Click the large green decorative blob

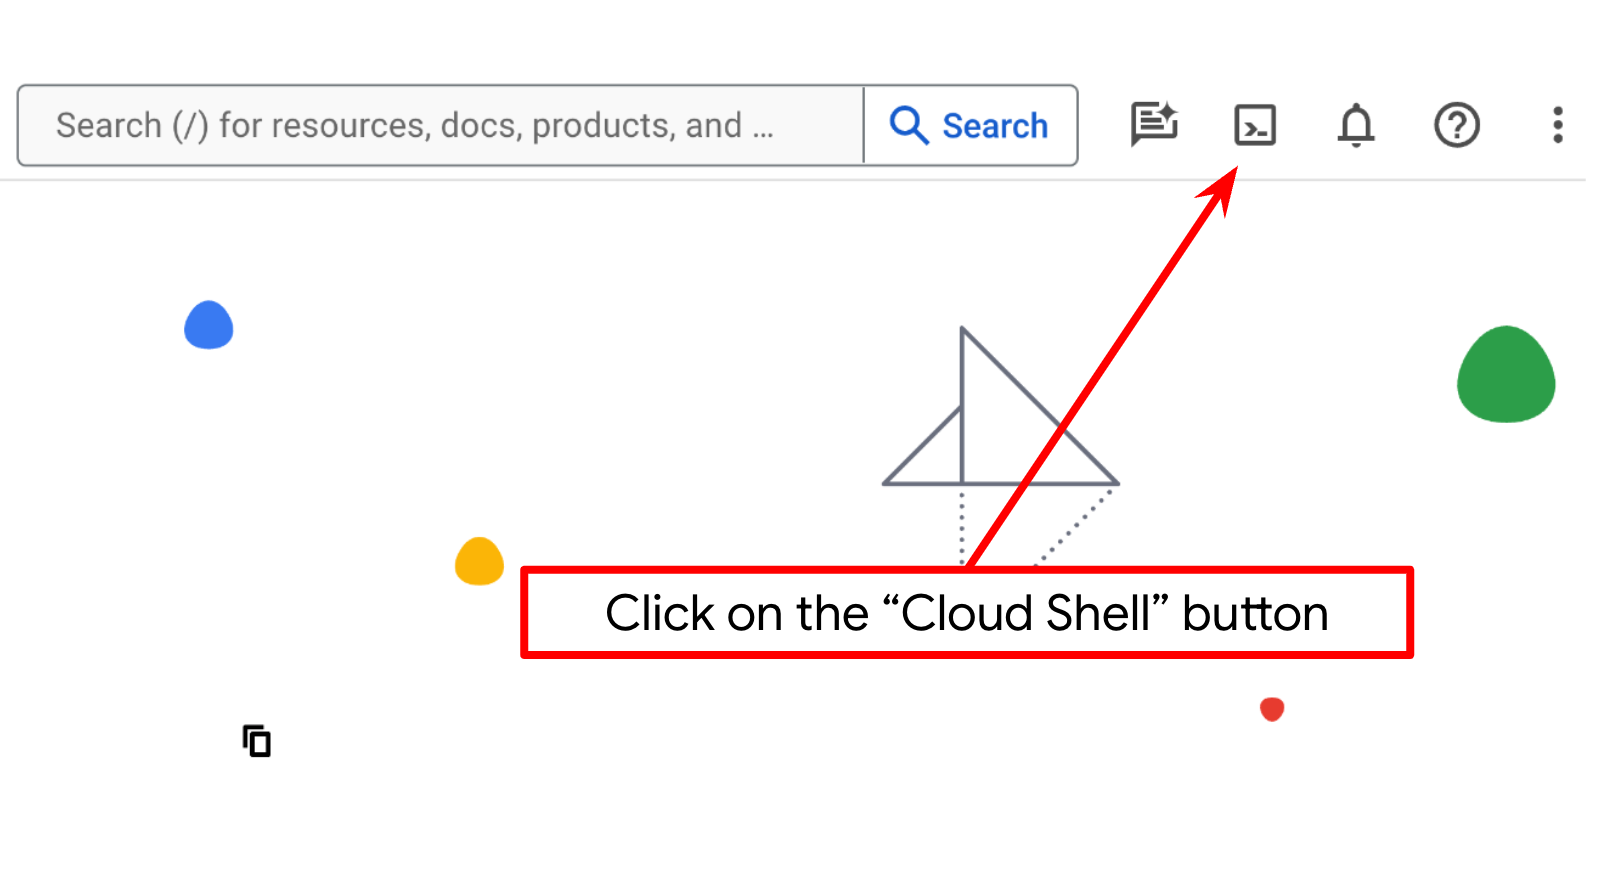coord(1505,375)
